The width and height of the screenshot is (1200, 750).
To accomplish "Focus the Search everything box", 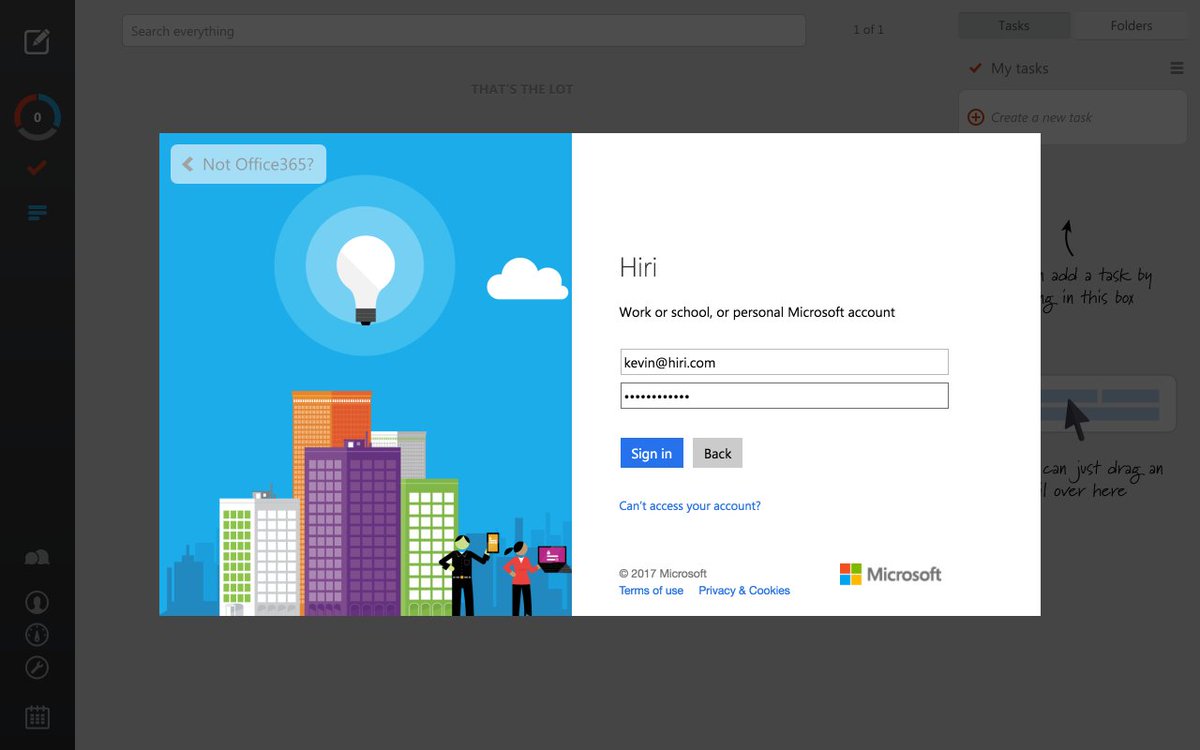I will (464, 31).
